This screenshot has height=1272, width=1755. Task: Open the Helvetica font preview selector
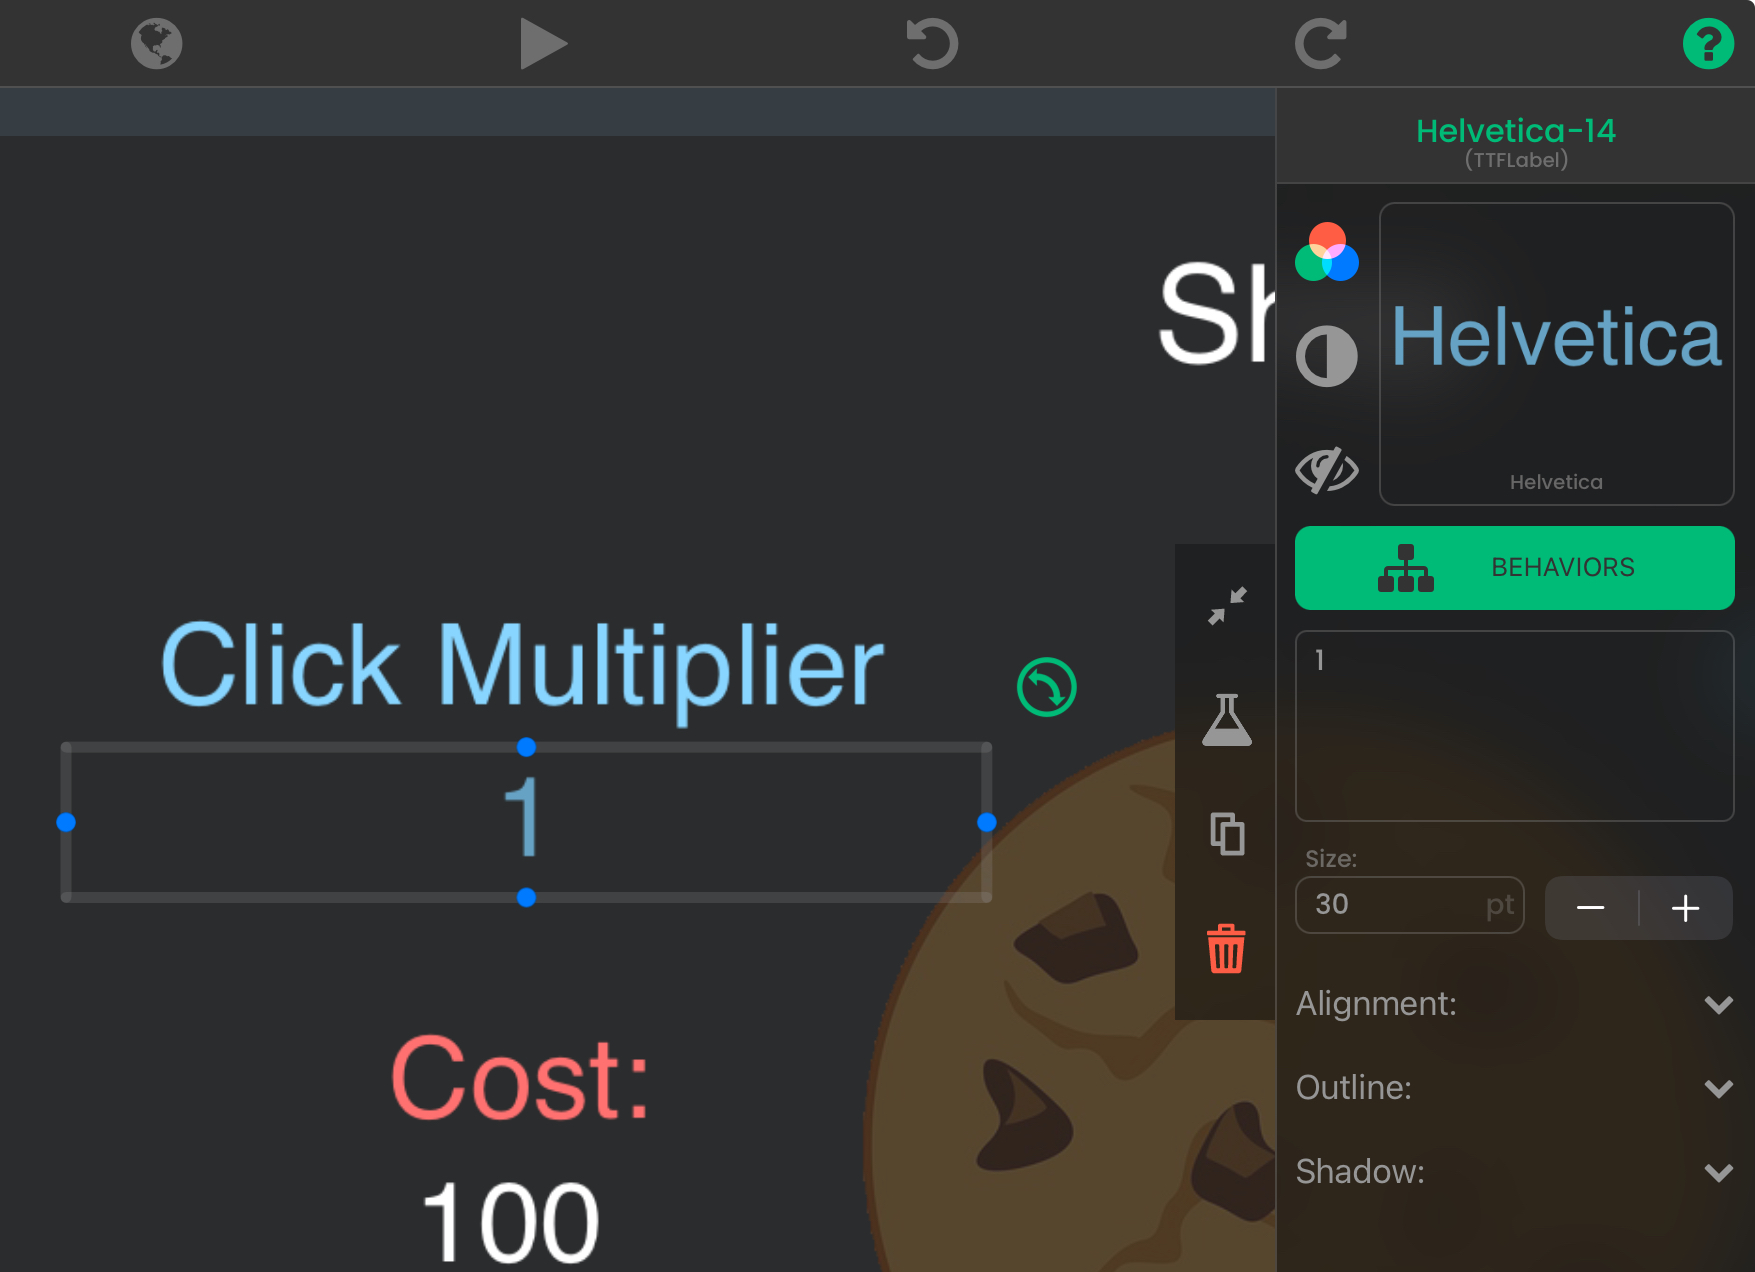point(1556,354)
